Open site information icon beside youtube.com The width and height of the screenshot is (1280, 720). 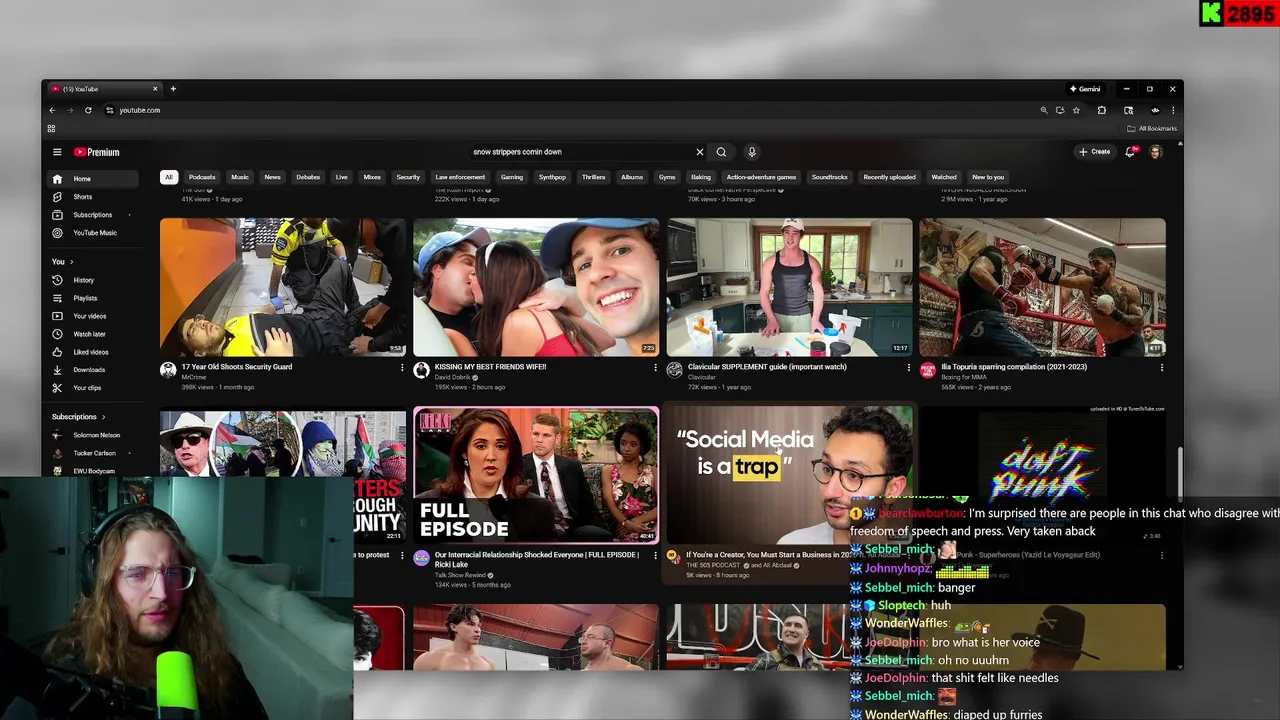point(109,110)
